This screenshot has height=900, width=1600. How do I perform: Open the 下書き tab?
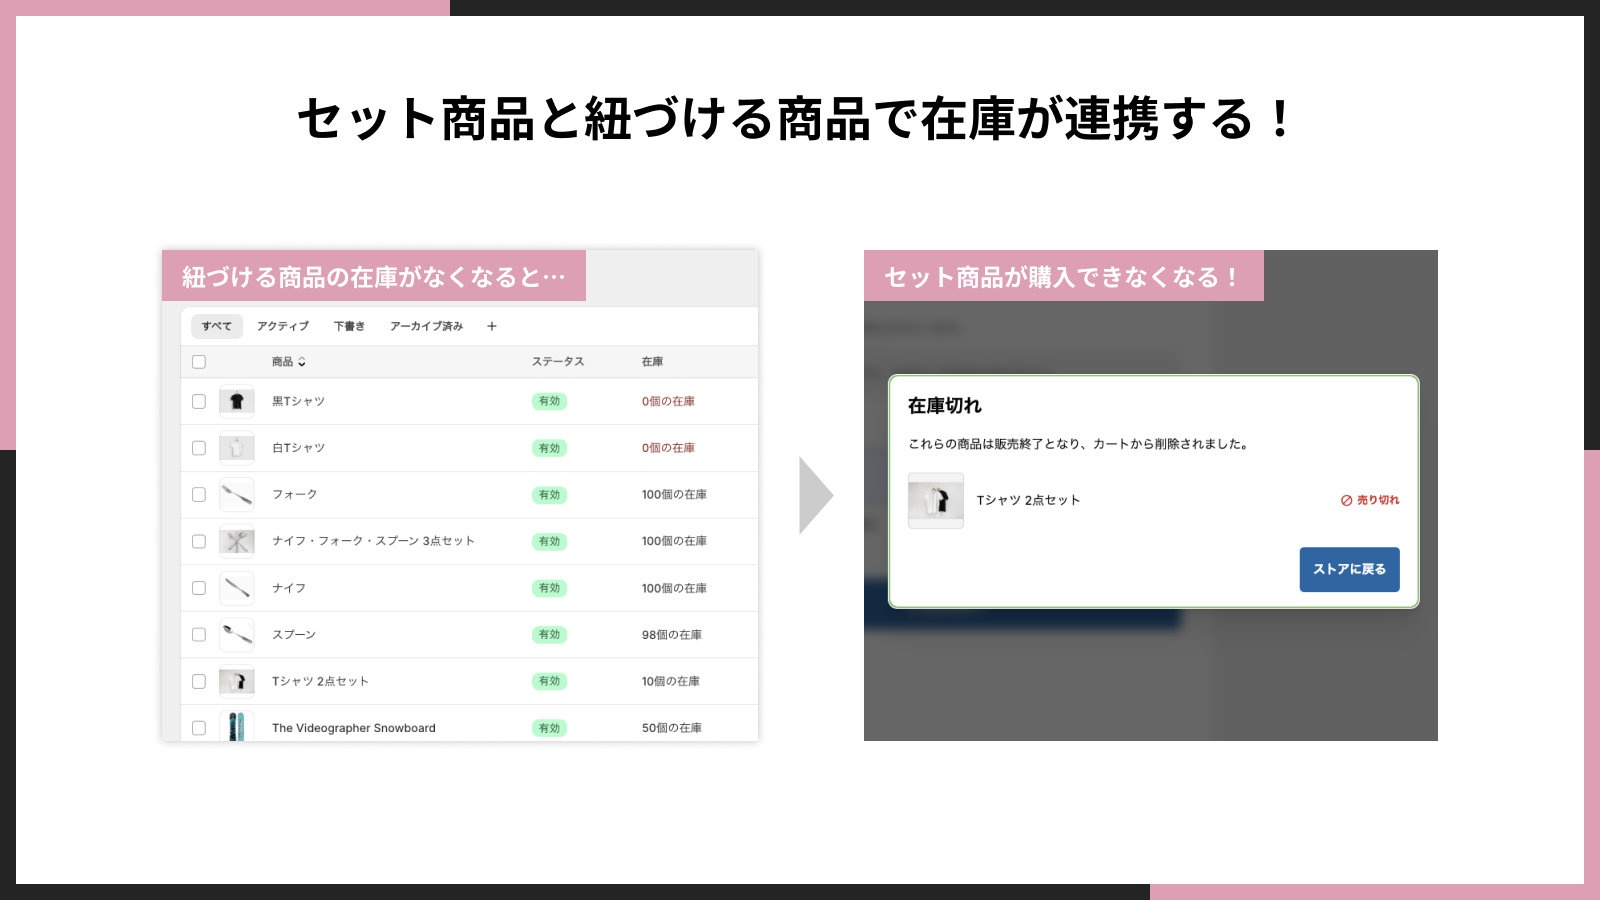348,326
